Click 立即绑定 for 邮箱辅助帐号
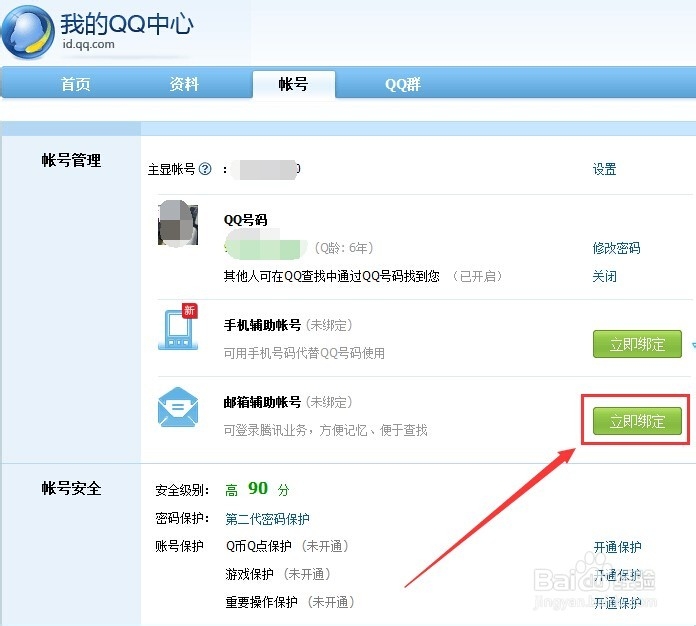The width and height of the screenshot is (696, 626). tap(637, 421)
